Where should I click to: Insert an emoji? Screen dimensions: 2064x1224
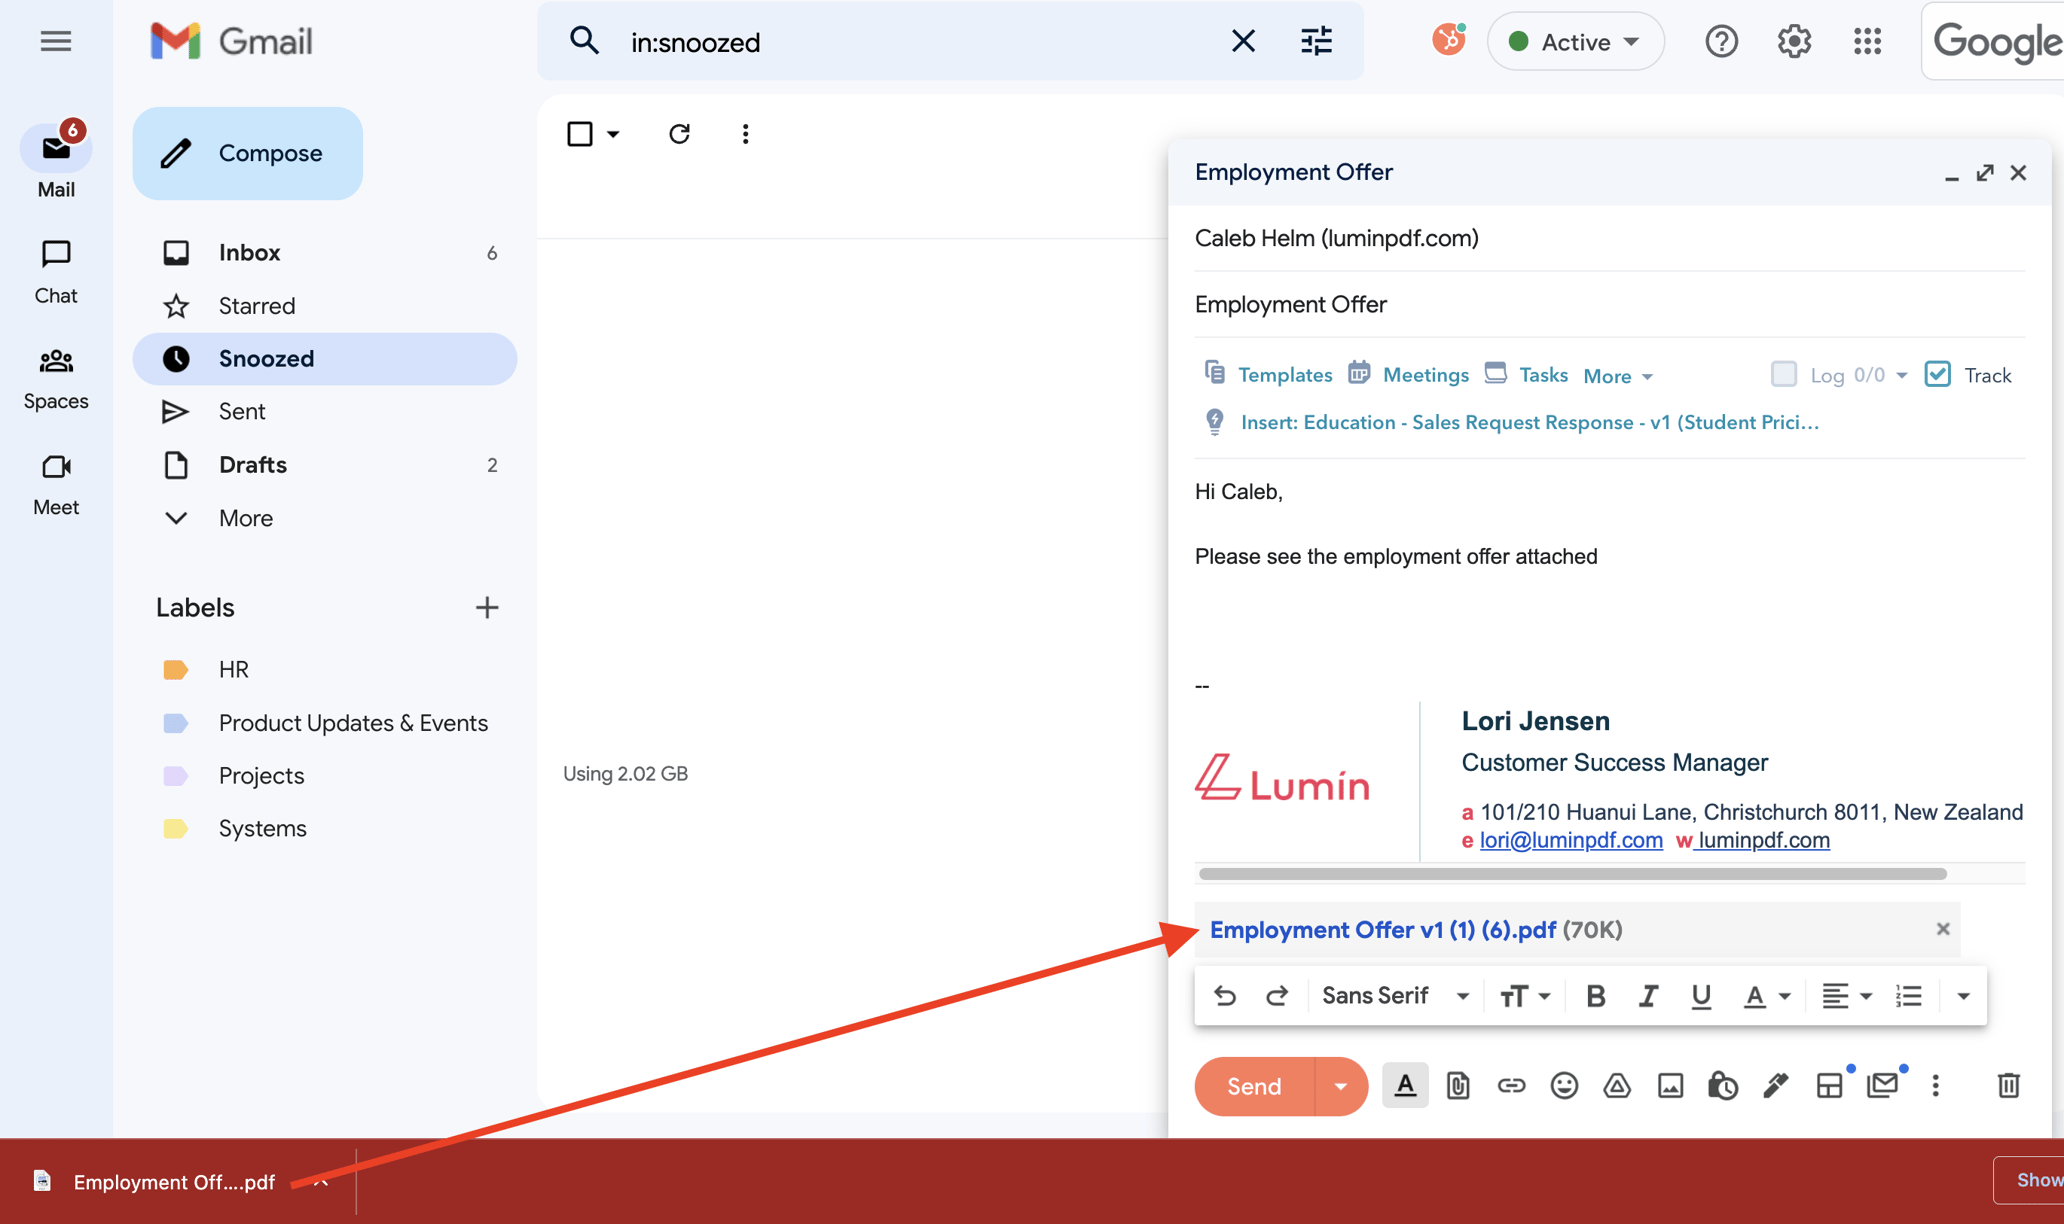[x=1564, y=1085]
